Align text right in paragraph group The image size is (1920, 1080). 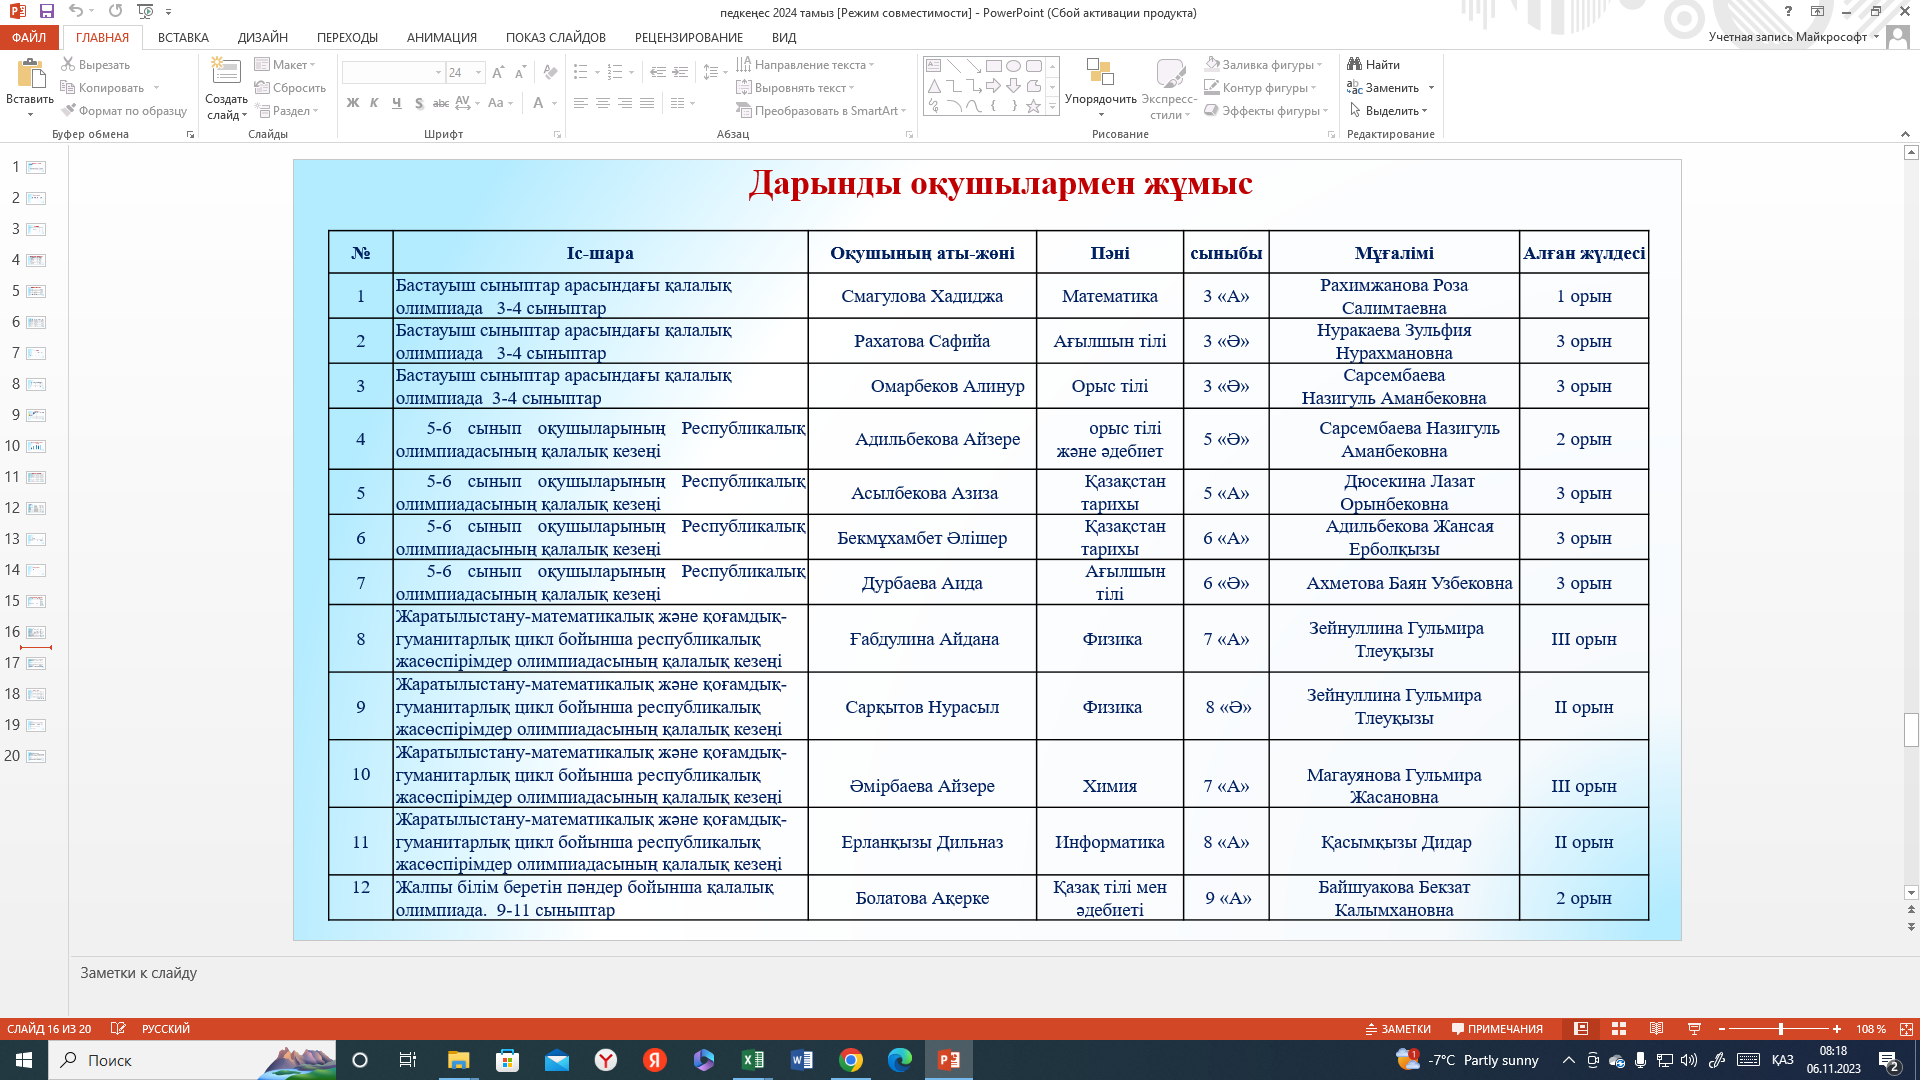pos(625,103)
